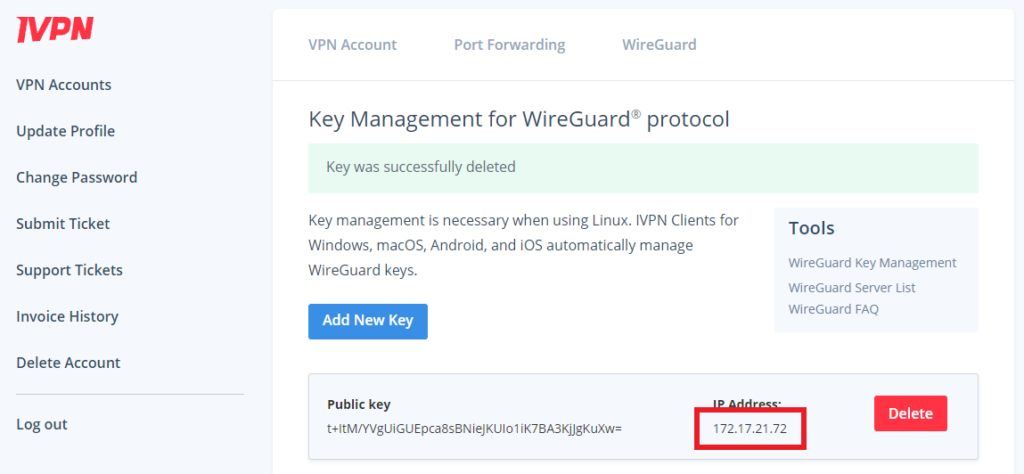Viewport: 1024px width, 474px height.
Task: Open Change Password page
Action: 76,178
